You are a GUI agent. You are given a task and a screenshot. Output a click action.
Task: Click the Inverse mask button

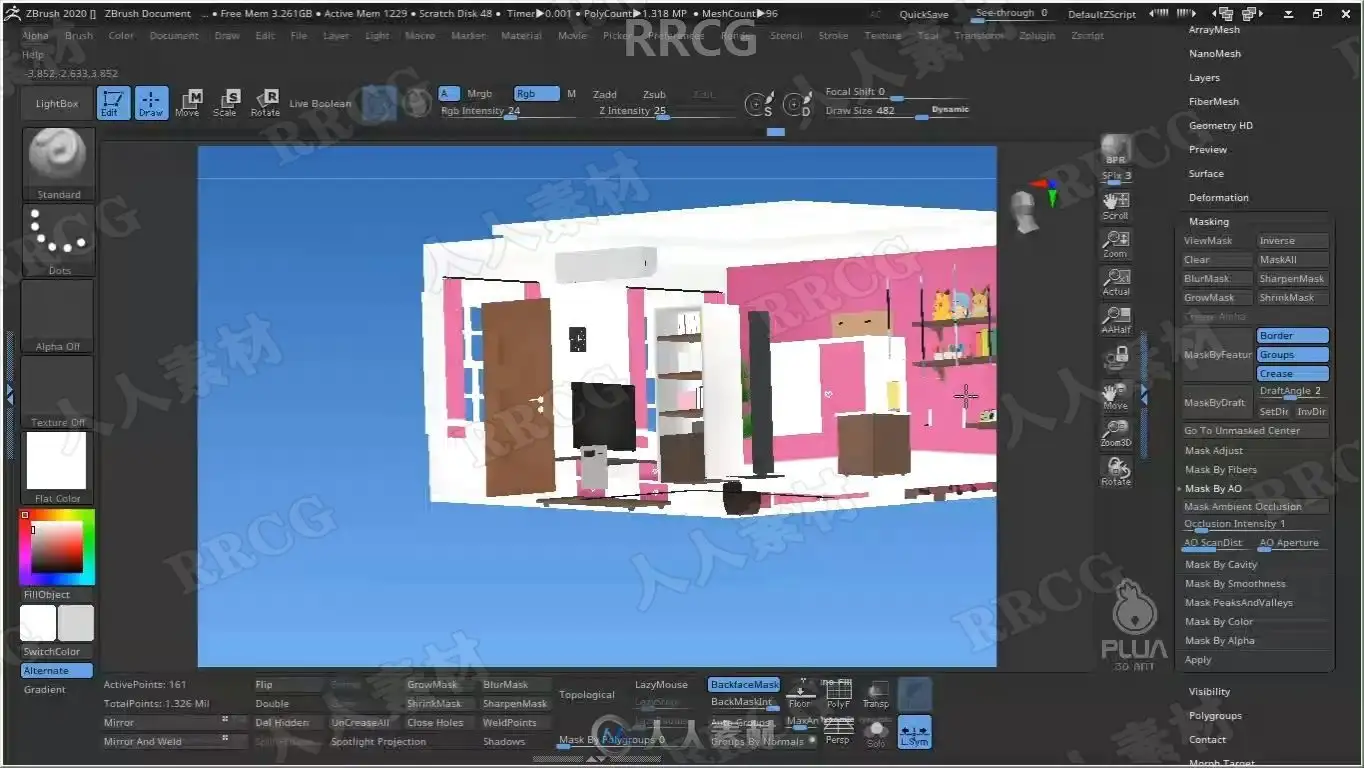1293,241
